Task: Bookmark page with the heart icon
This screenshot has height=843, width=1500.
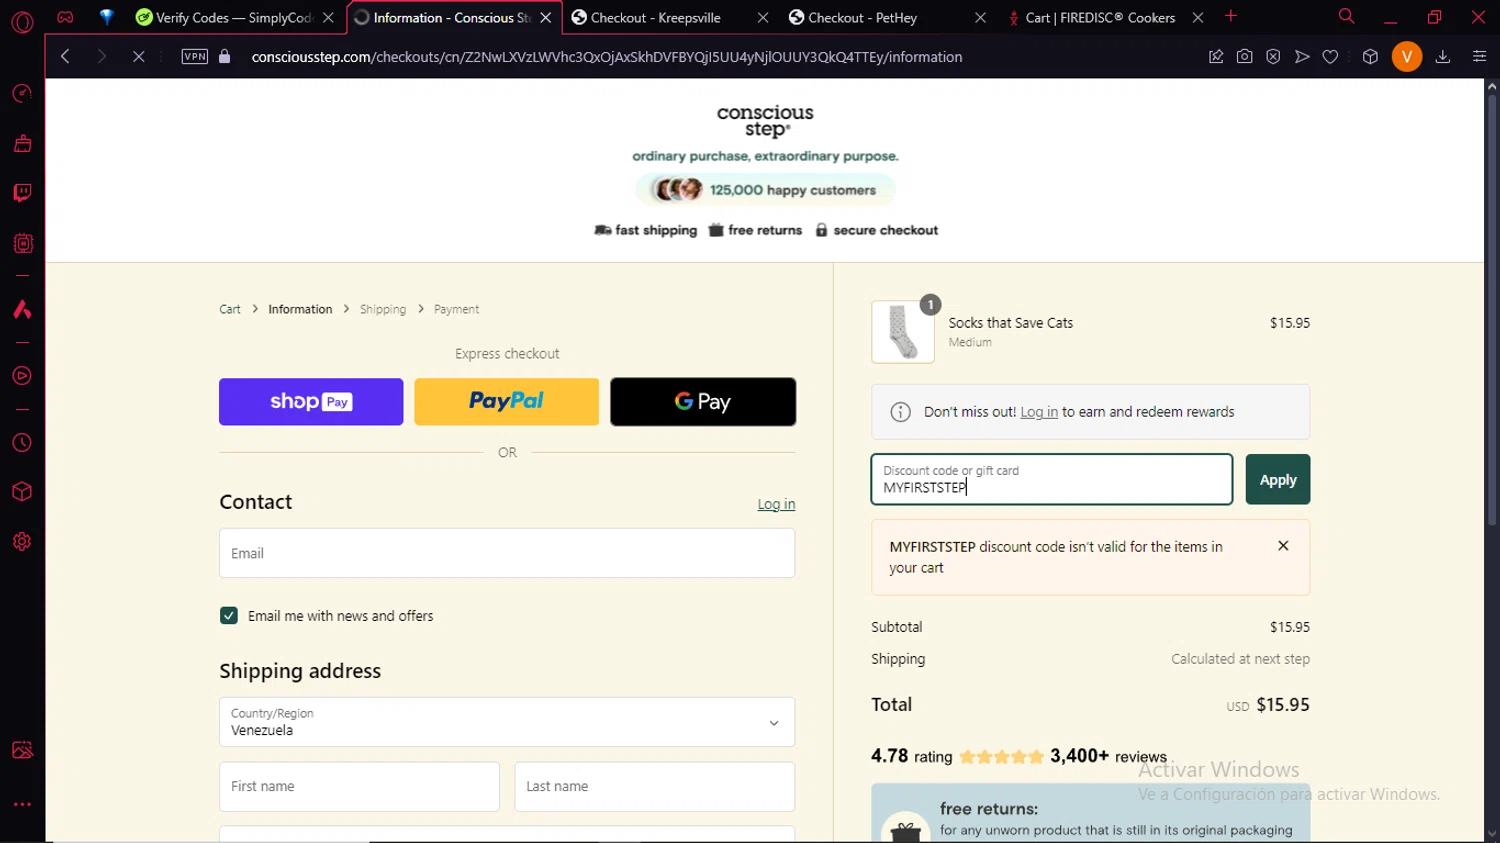Action: (x=1330, y=57)
